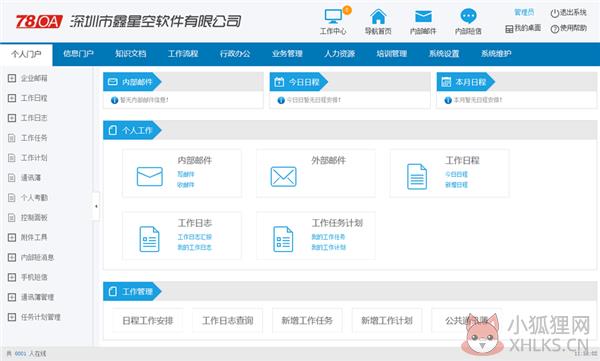Open 系统维护 menu
600x361 pixels.
tap(496, 54)
